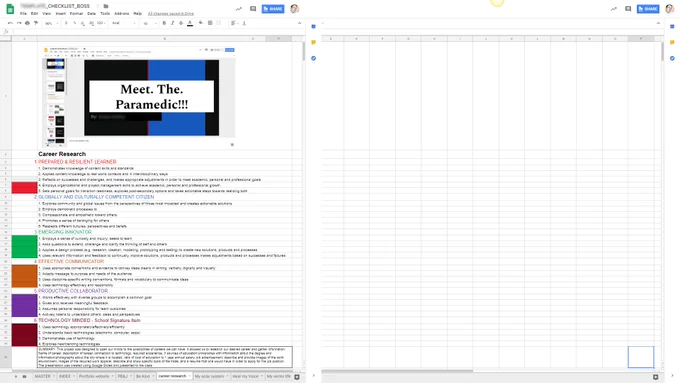
Task: Toggle bold formatting
Action: [164, 23]
